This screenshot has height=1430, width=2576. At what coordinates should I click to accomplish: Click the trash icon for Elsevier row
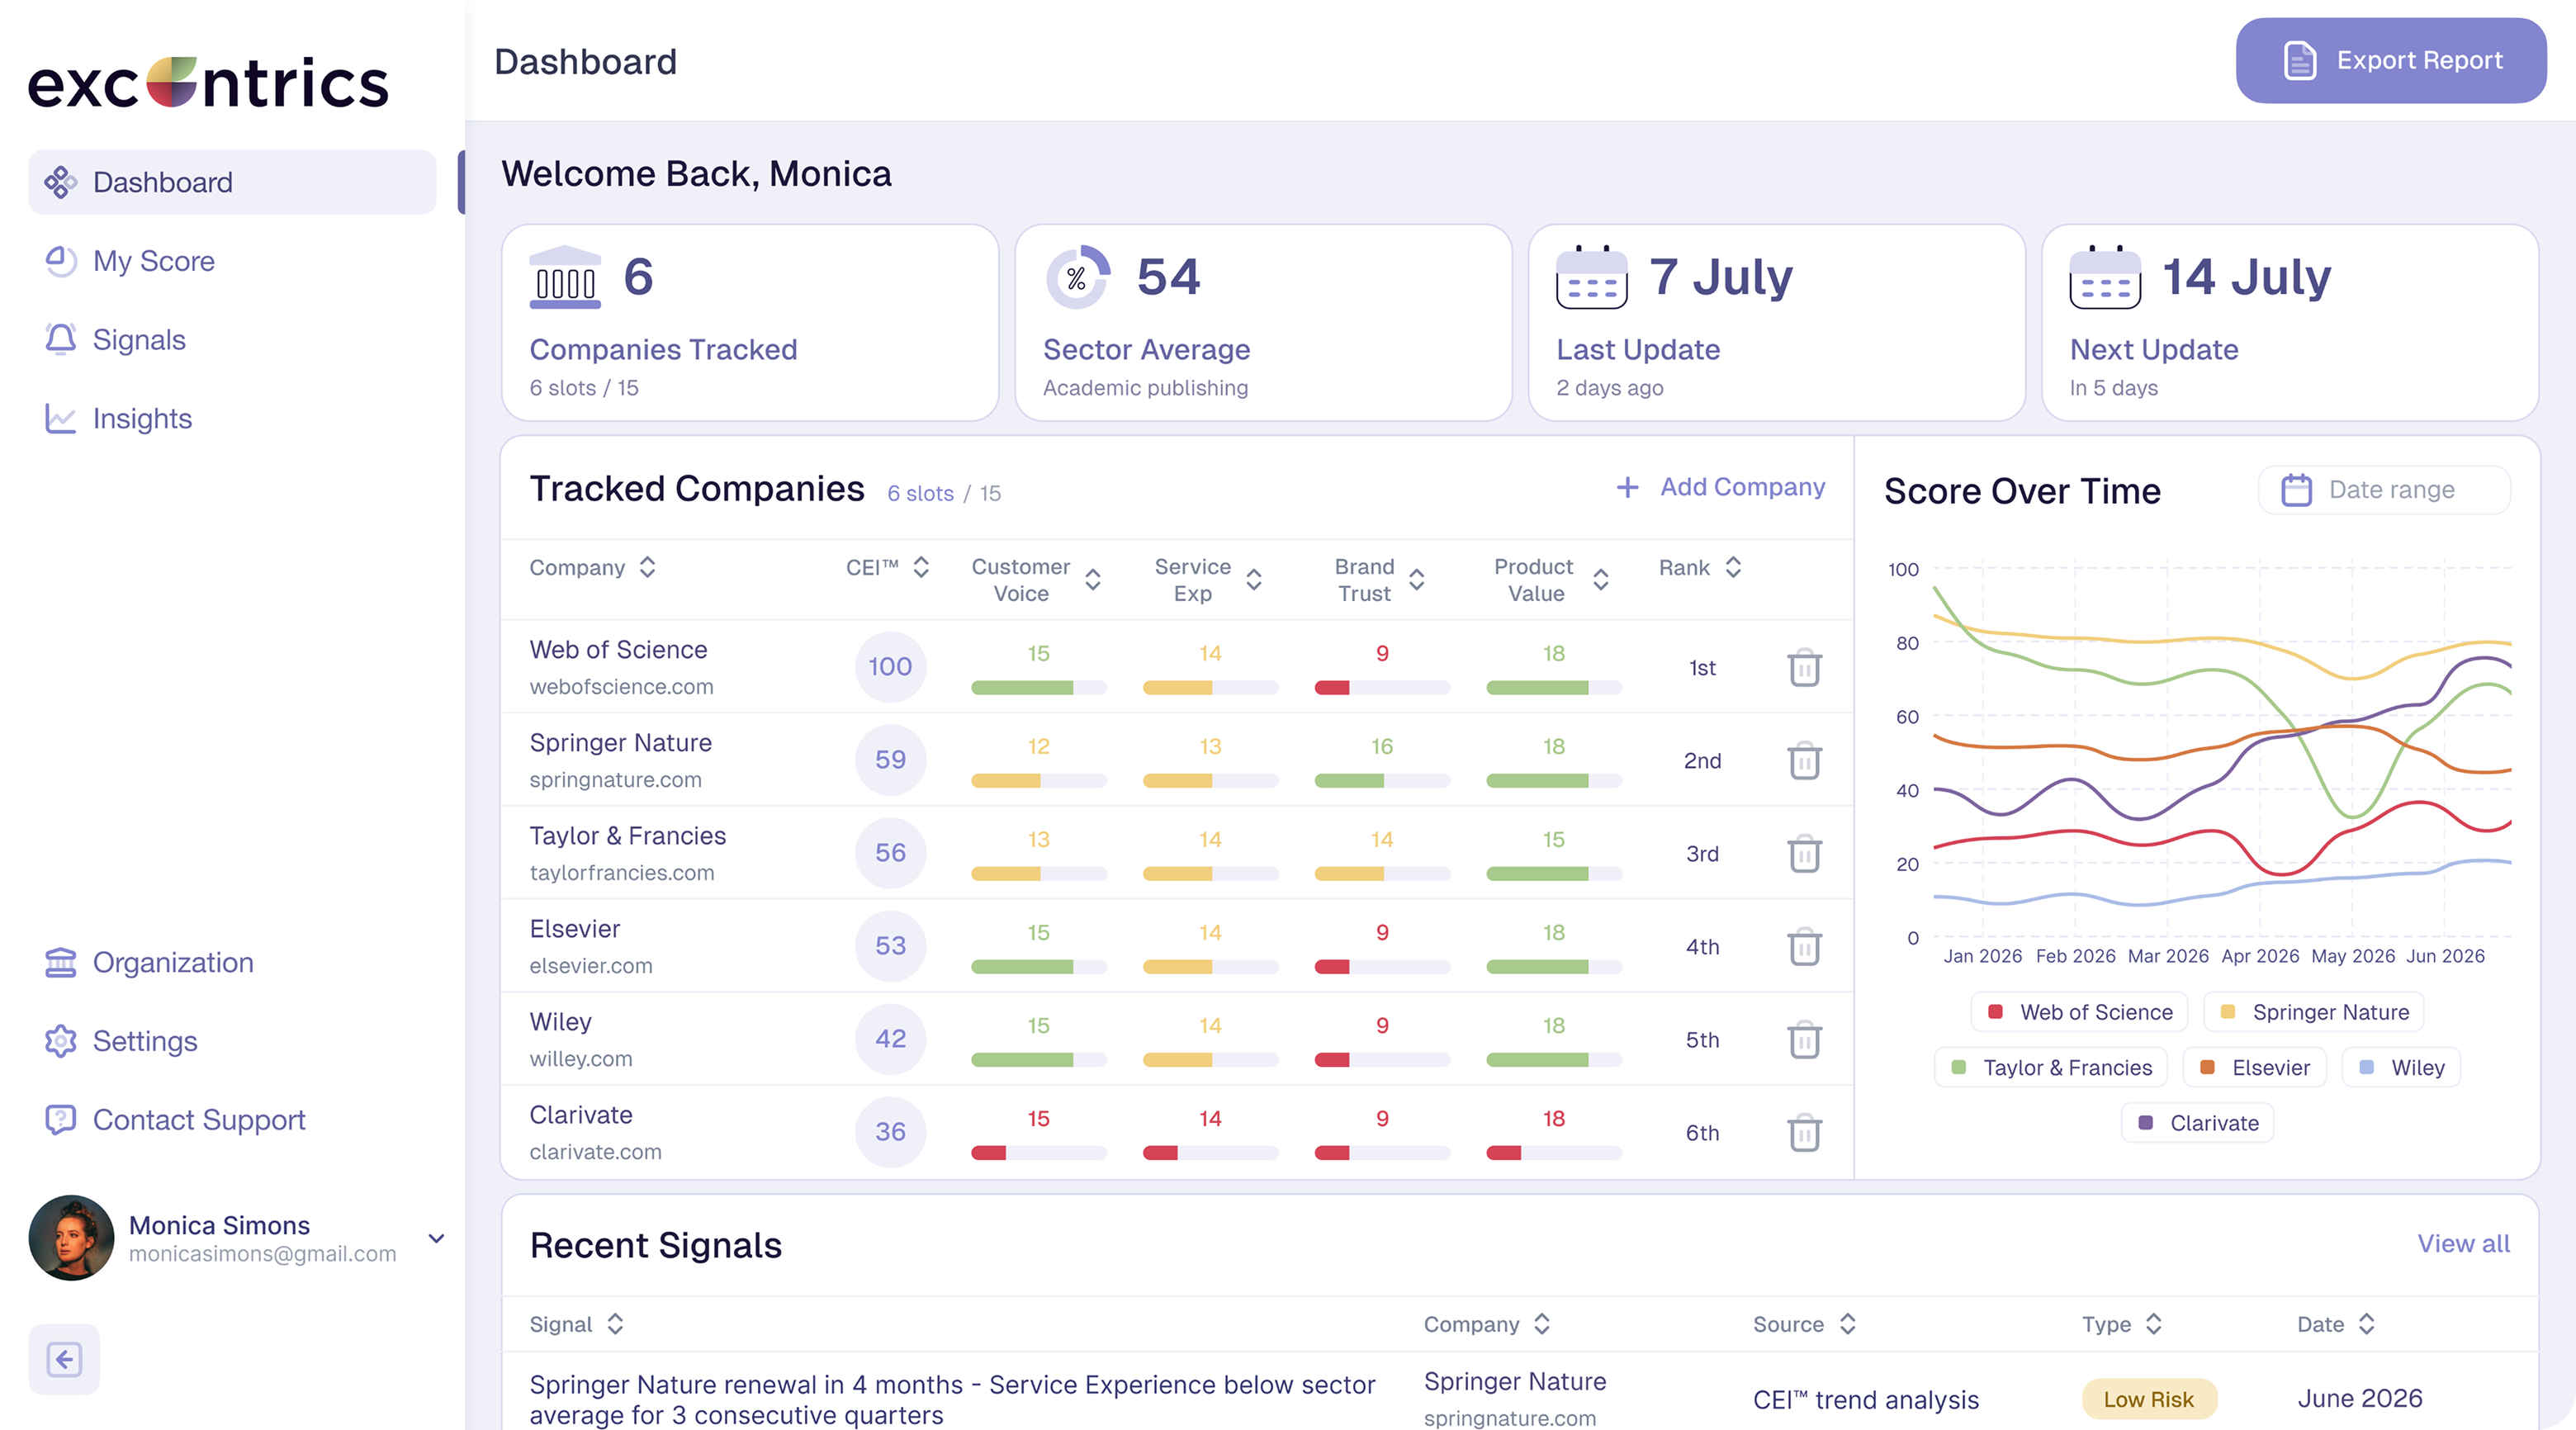pyautogui.click(x=1804, y=946)
